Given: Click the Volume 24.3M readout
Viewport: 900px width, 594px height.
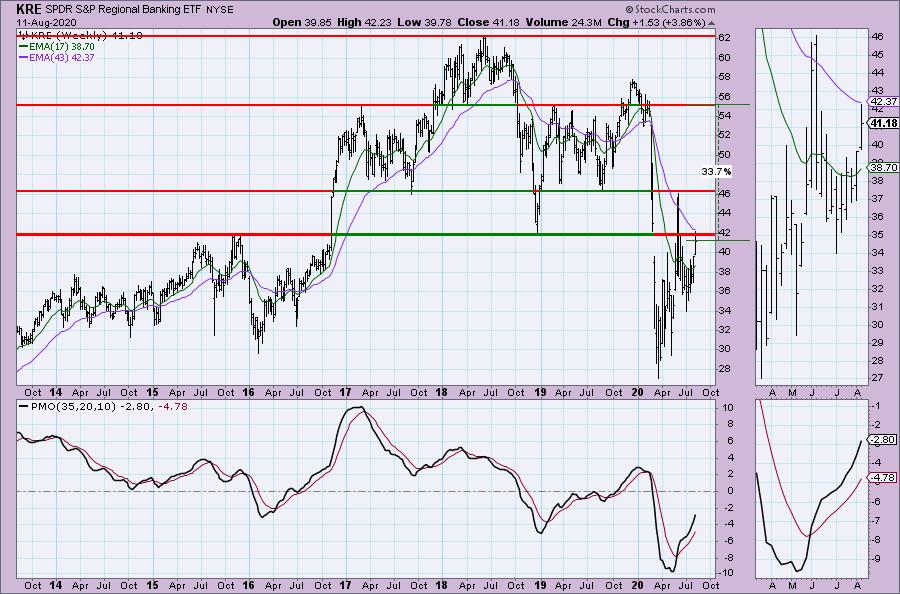Looking at the screenshot, I should pyautogui.click(x=564, y=22).
